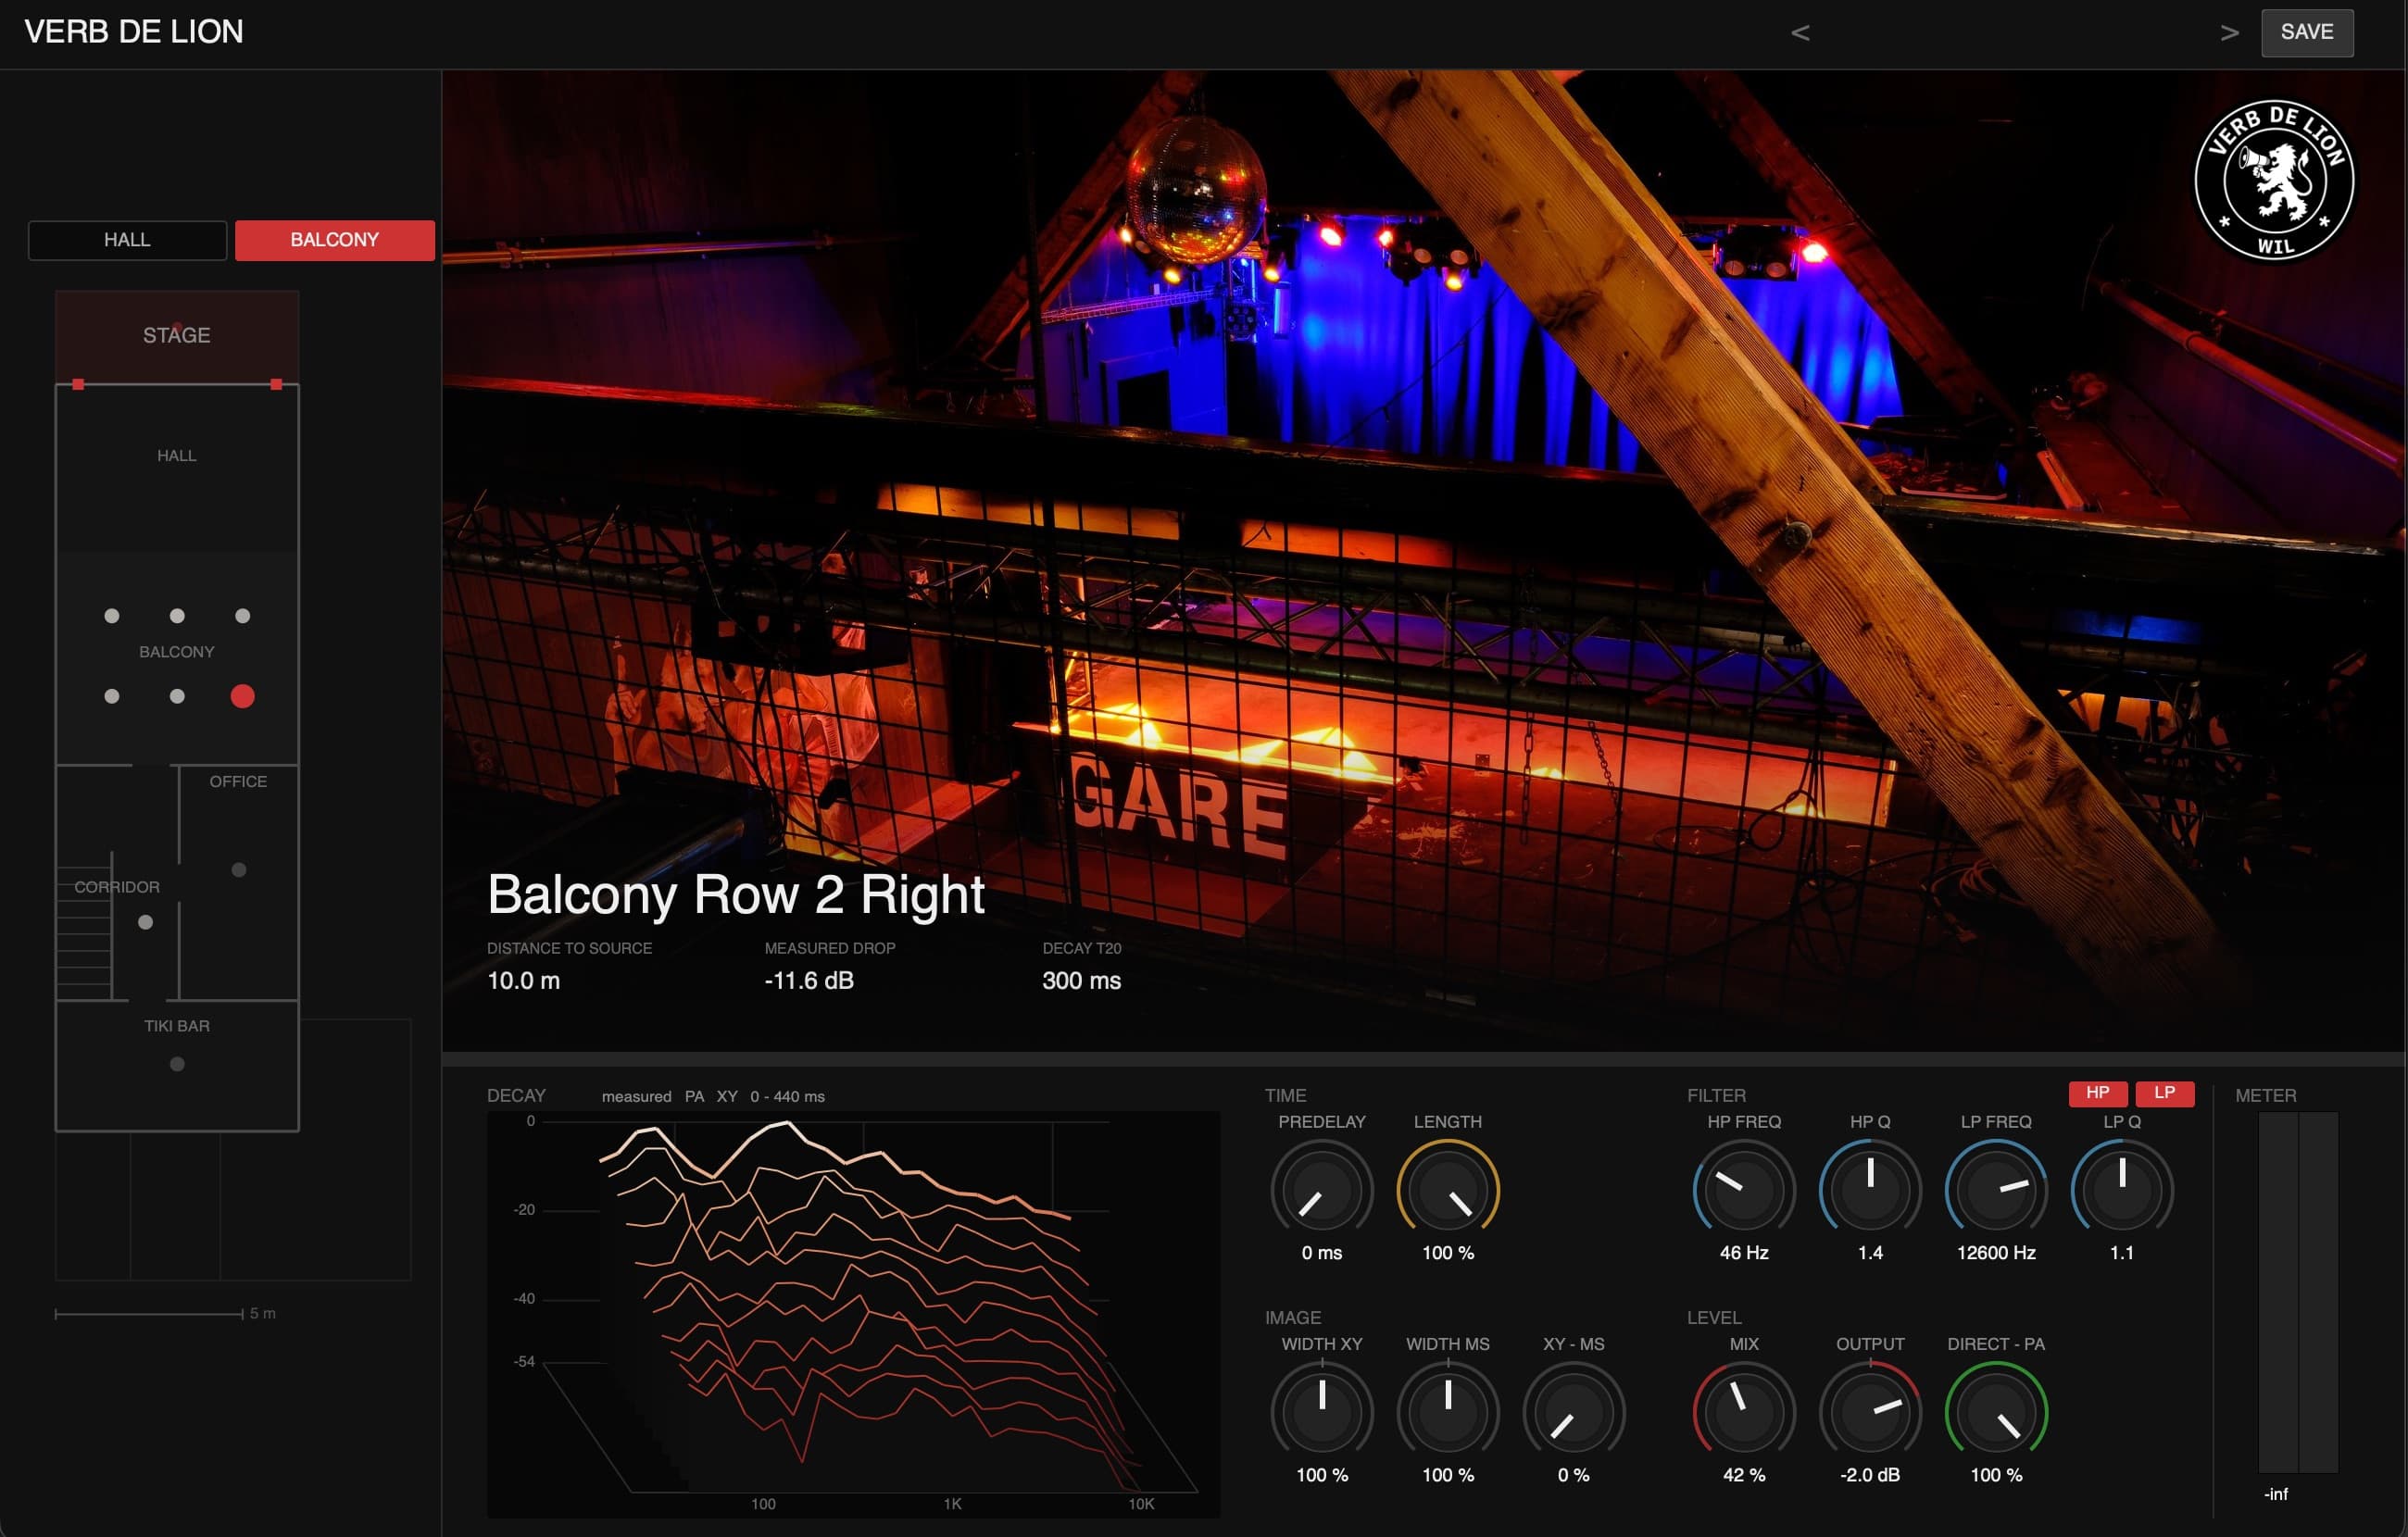
Task: Click the XY - MS knob
Action: (x=1574, y=1412)
